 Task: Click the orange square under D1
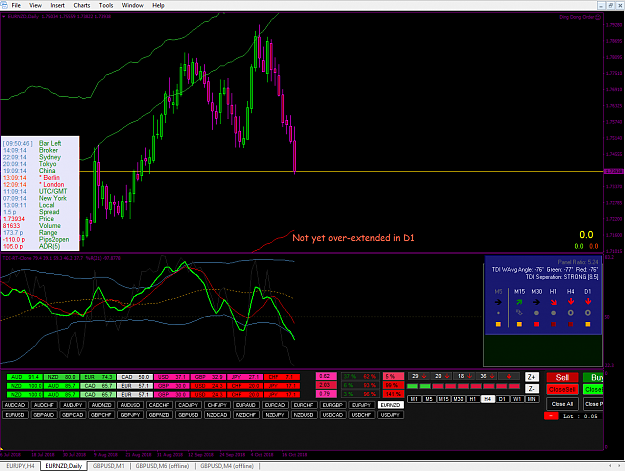[x=588, y=325]
